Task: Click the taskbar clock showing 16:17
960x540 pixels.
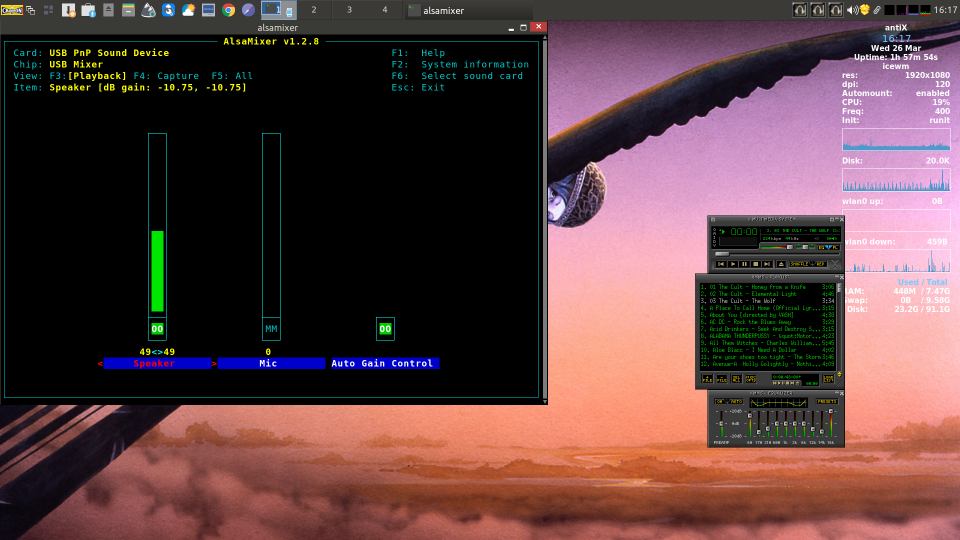Action: [946, 10]
